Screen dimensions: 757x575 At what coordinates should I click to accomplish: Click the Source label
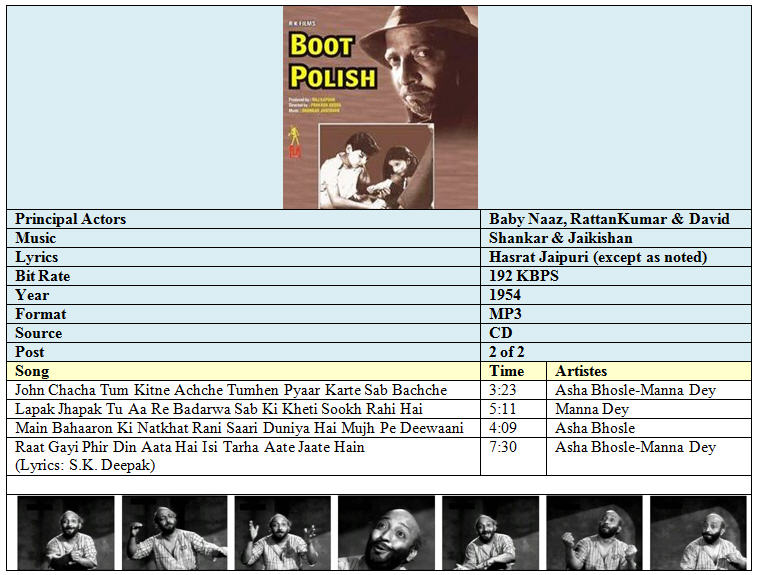pyautogui.click(x=39, y=333)
